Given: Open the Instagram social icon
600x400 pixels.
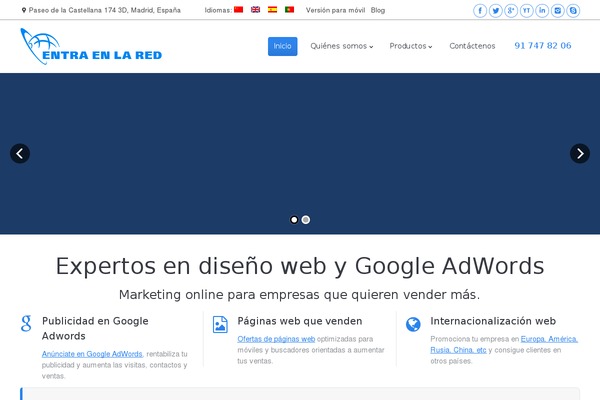Looking at the screenshot, I should coord(558,11).
